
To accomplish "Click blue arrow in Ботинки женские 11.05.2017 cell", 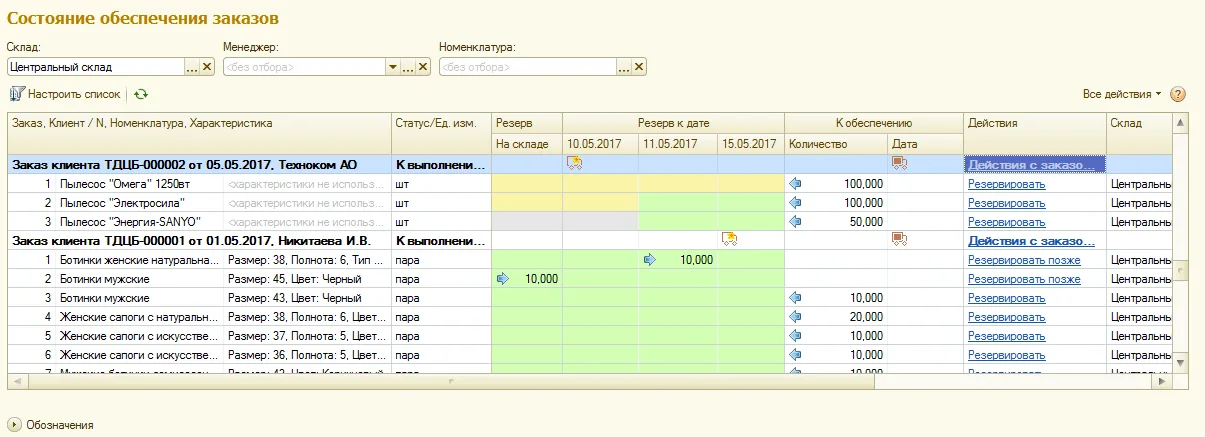I will tap(650, 260).
